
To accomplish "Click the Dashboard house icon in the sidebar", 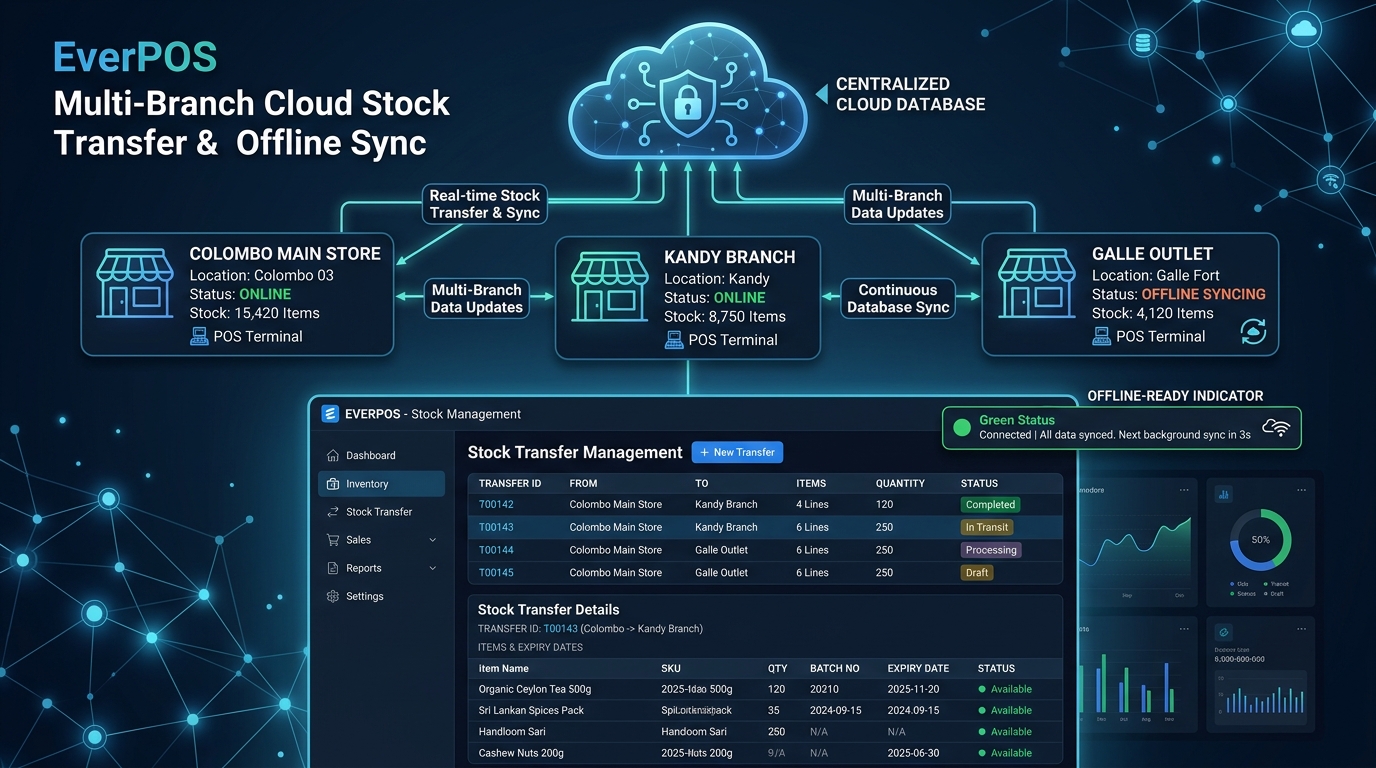I will coord(333,456).
